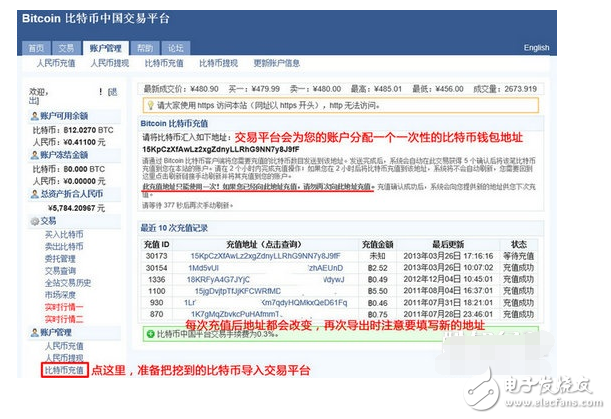The width and height of the screenshot is (611, 419).
Task: Click the green plus icon in the fee notice
Action: pos(150,334)
